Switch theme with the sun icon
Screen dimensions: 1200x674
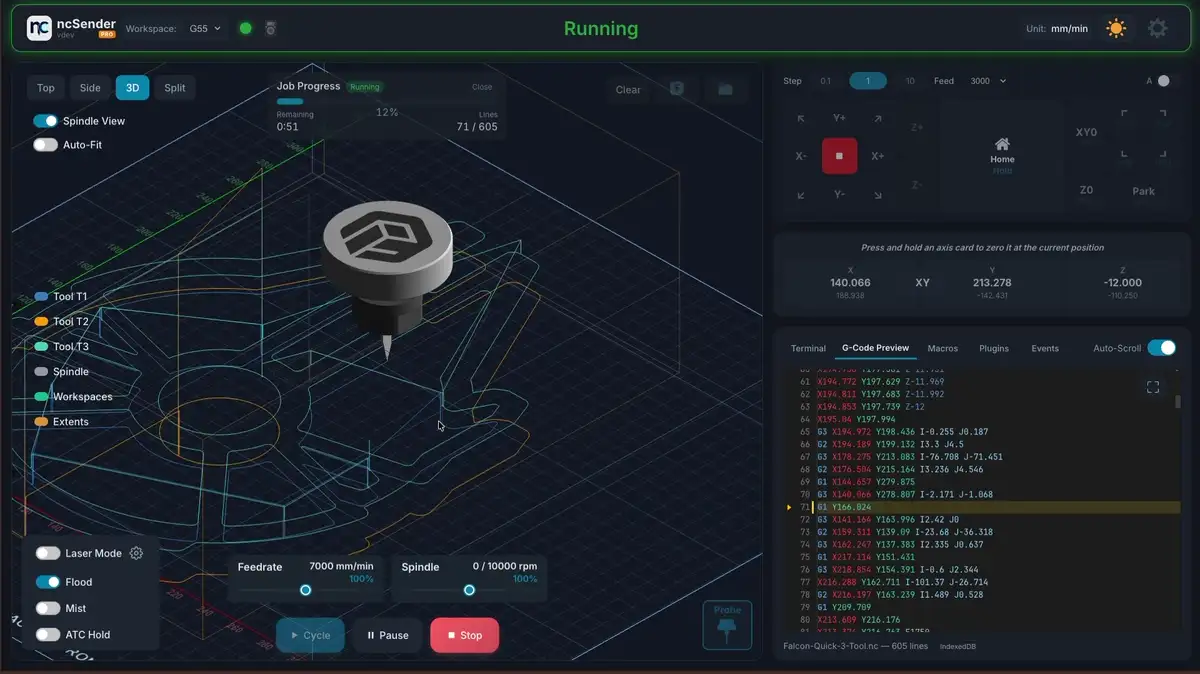pyautogui.click(x=1116, y=28)
